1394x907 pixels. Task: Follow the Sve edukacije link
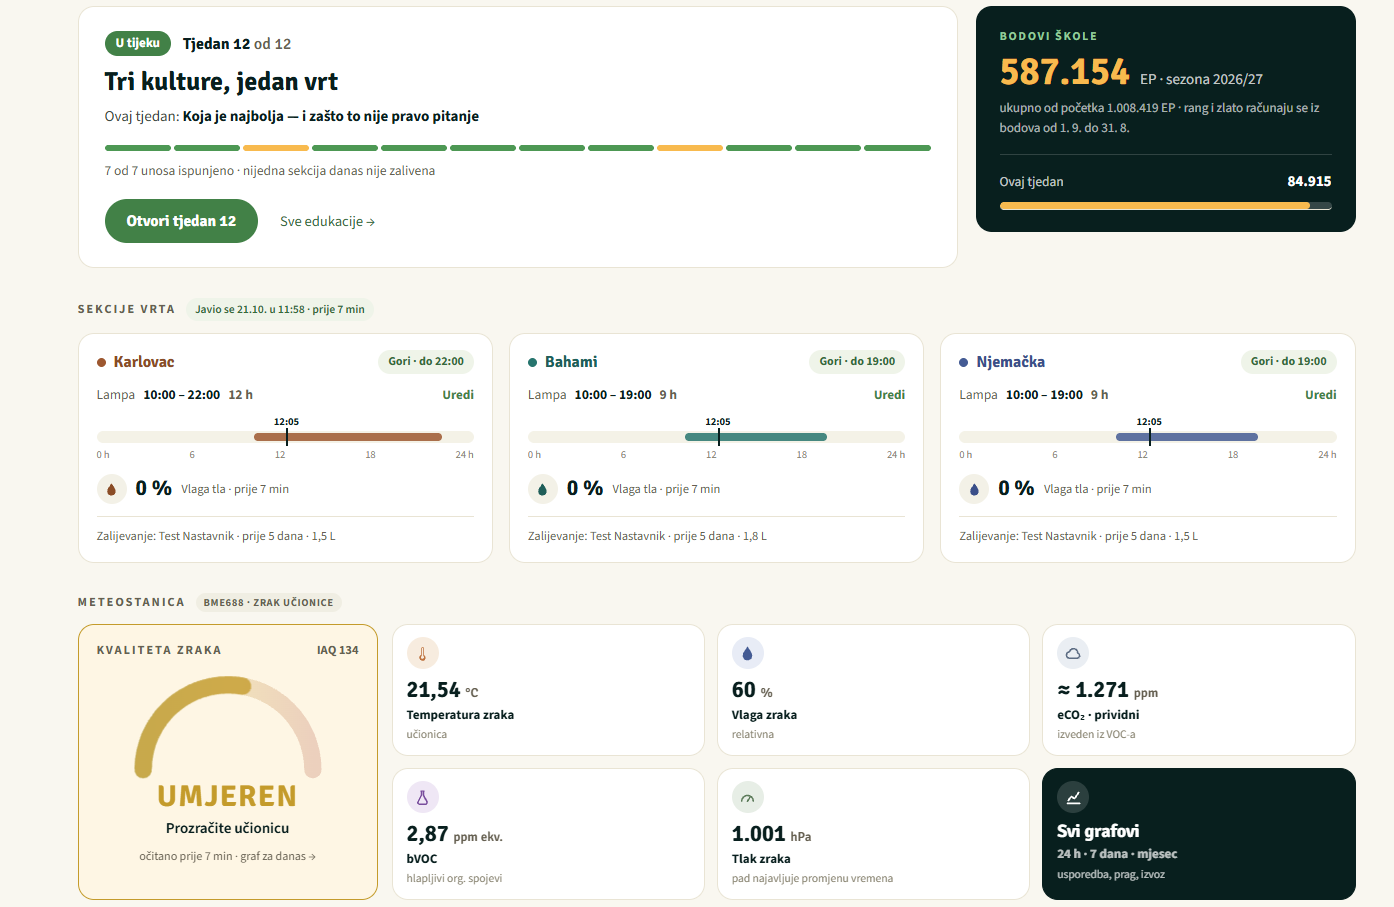point(327,221)
